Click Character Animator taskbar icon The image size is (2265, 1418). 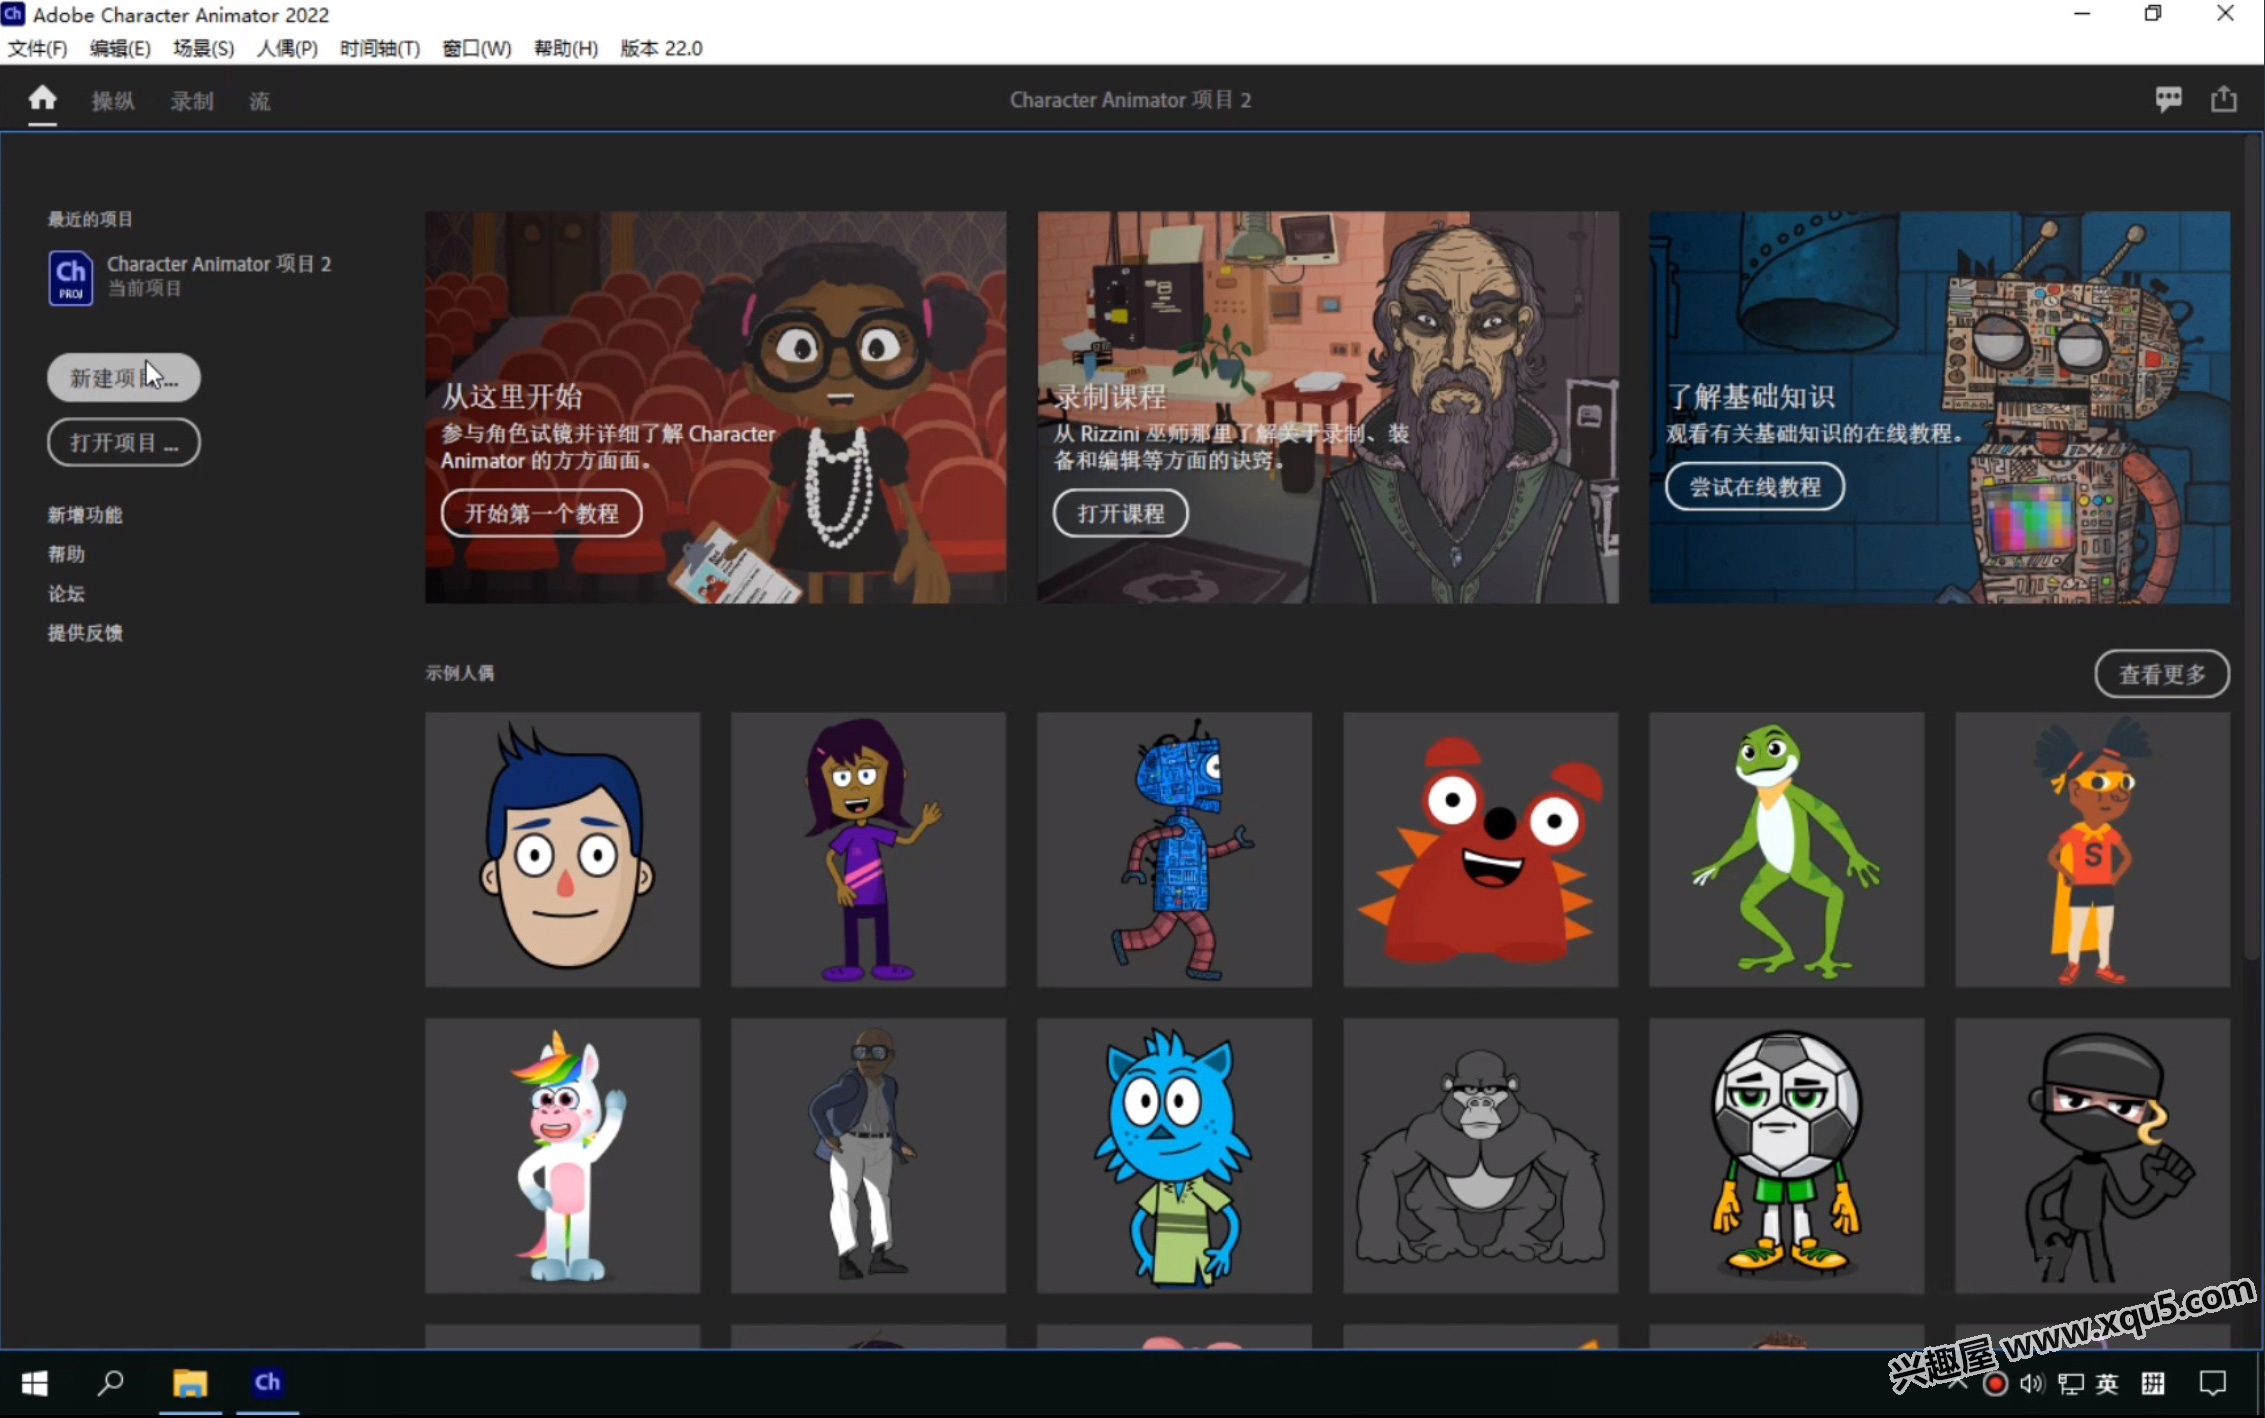(267, 1383)
